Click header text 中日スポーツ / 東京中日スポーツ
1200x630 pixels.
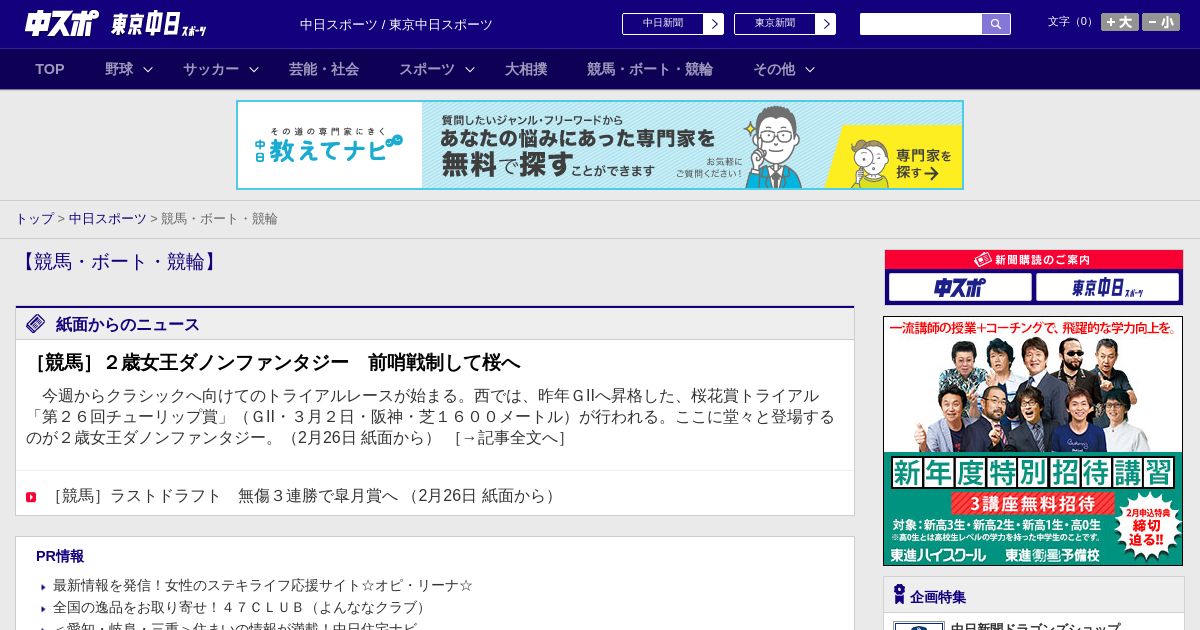pos(396,25)
